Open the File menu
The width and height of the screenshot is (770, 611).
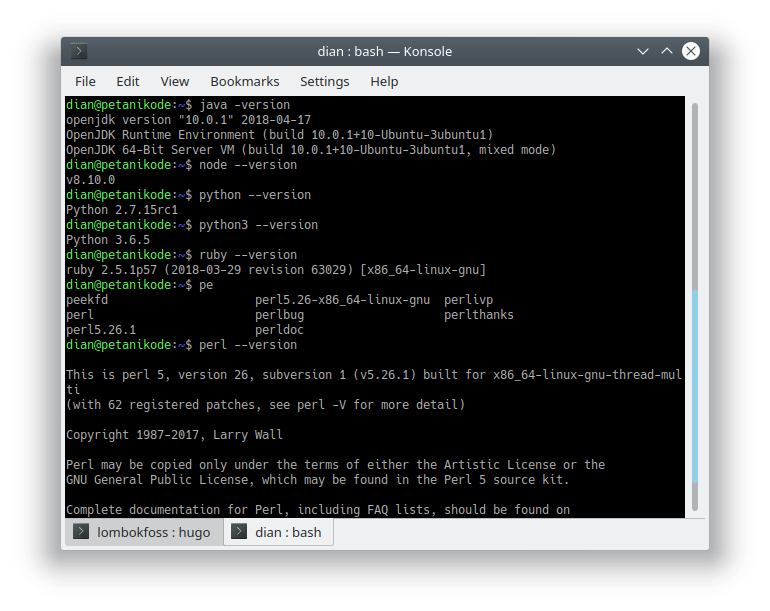tap(85, 82)
